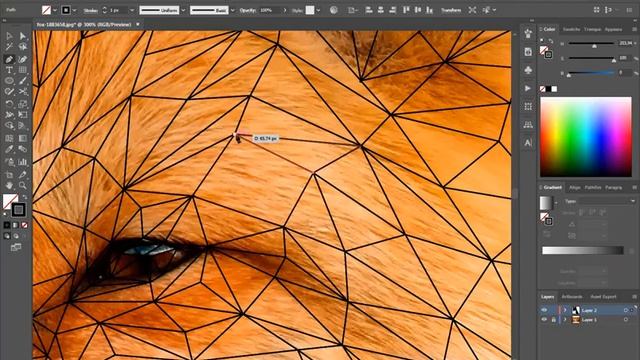The image size is (640, 360).
Task: Click the stroke weight stepper arrows
Action: point(104,10)
